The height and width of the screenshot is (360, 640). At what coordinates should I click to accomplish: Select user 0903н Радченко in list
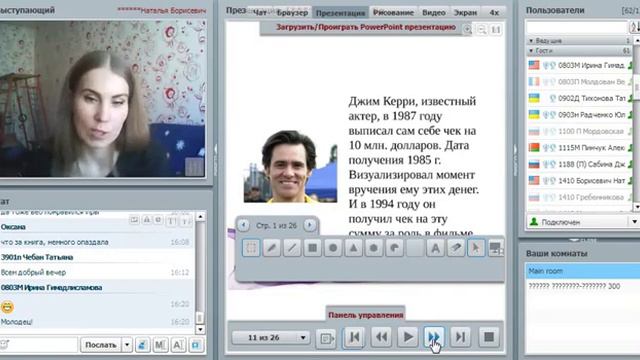580,115
